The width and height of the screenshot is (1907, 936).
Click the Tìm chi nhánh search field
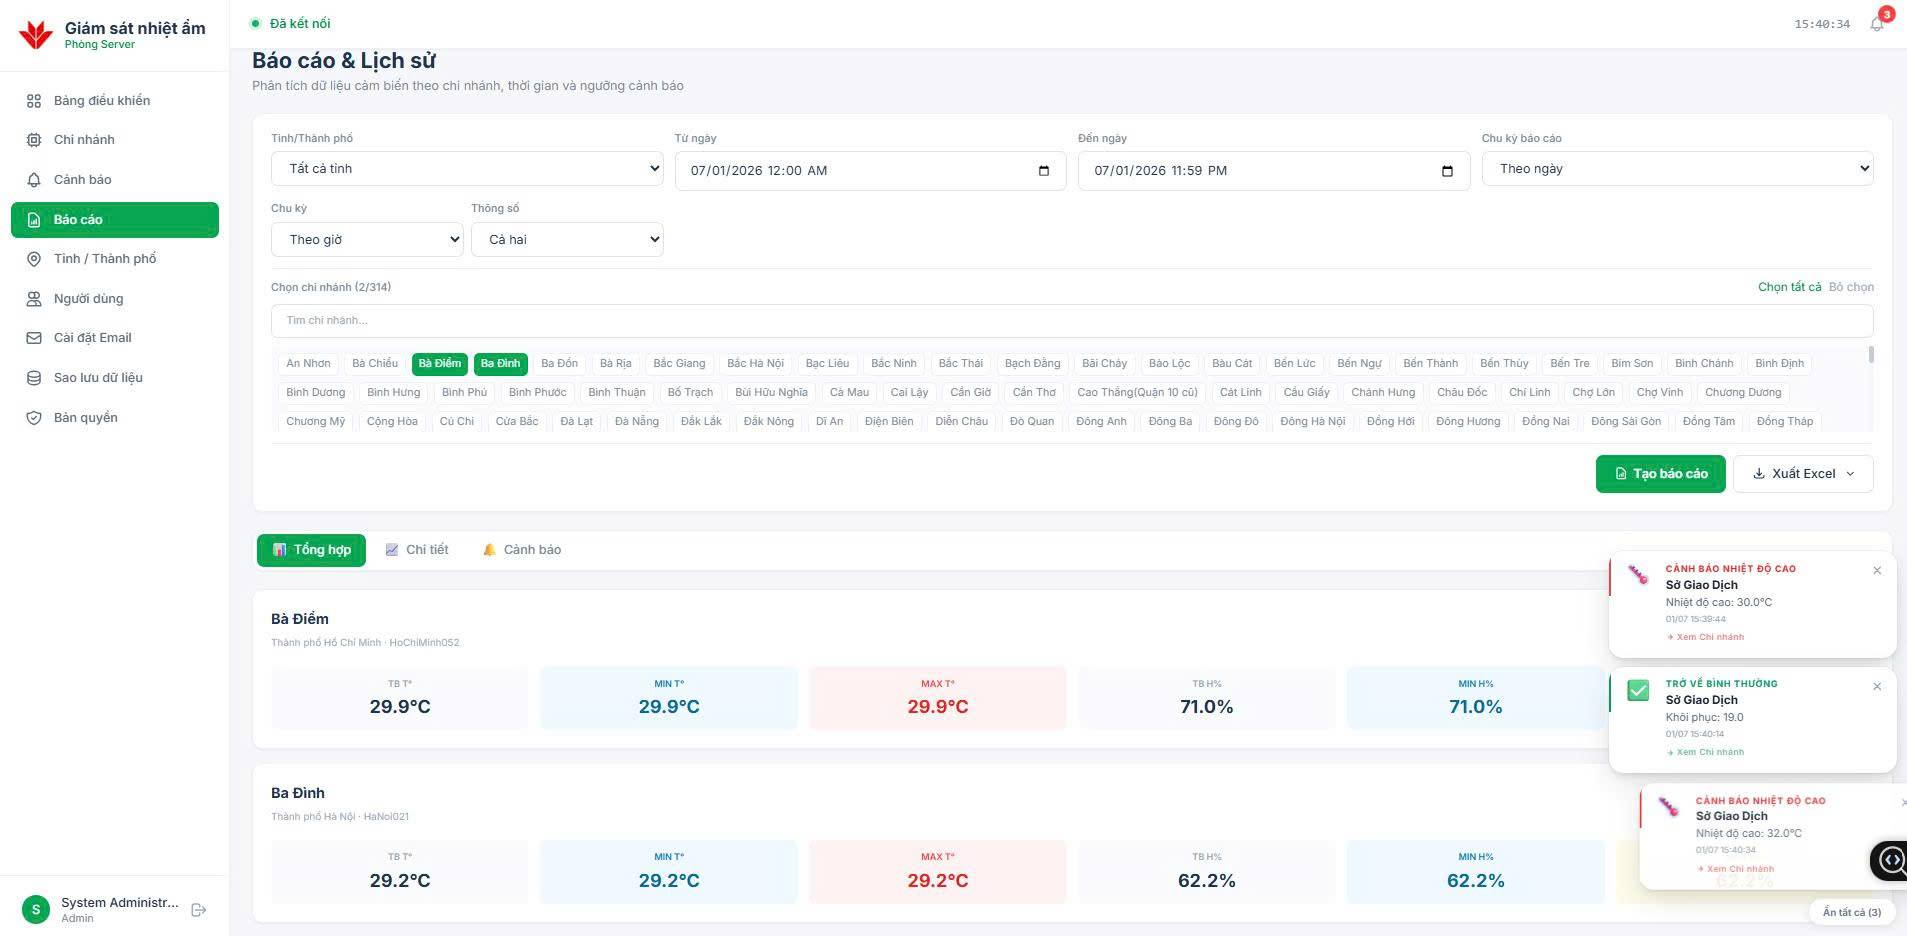1071,321
